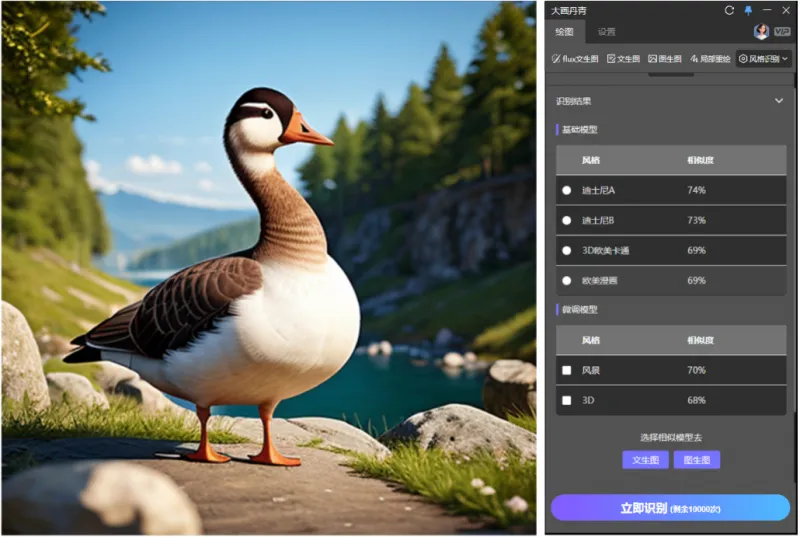This screenshot has height=537, width=800.
Task: Select the flux文生图 tool
Action: (x=575, y=59)
